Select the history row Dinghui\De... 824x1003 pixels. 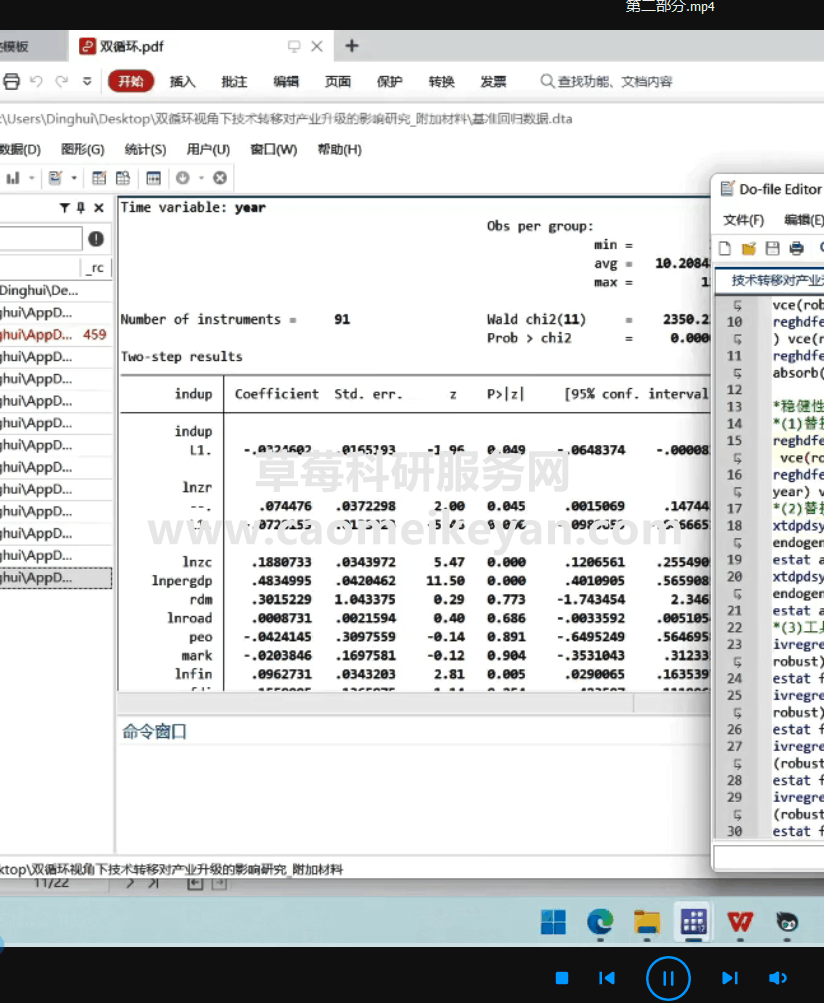coord(56,290)
